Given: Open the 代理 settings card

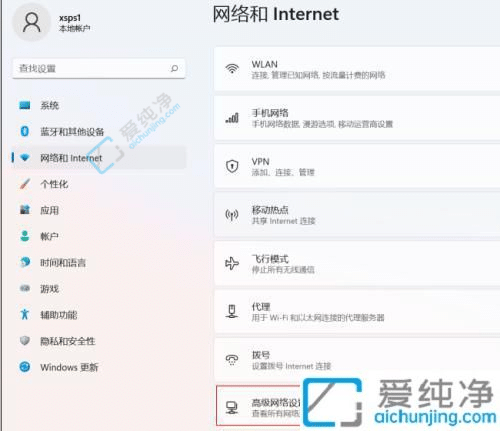Looking at the screenshot, I should pos(357,312).
